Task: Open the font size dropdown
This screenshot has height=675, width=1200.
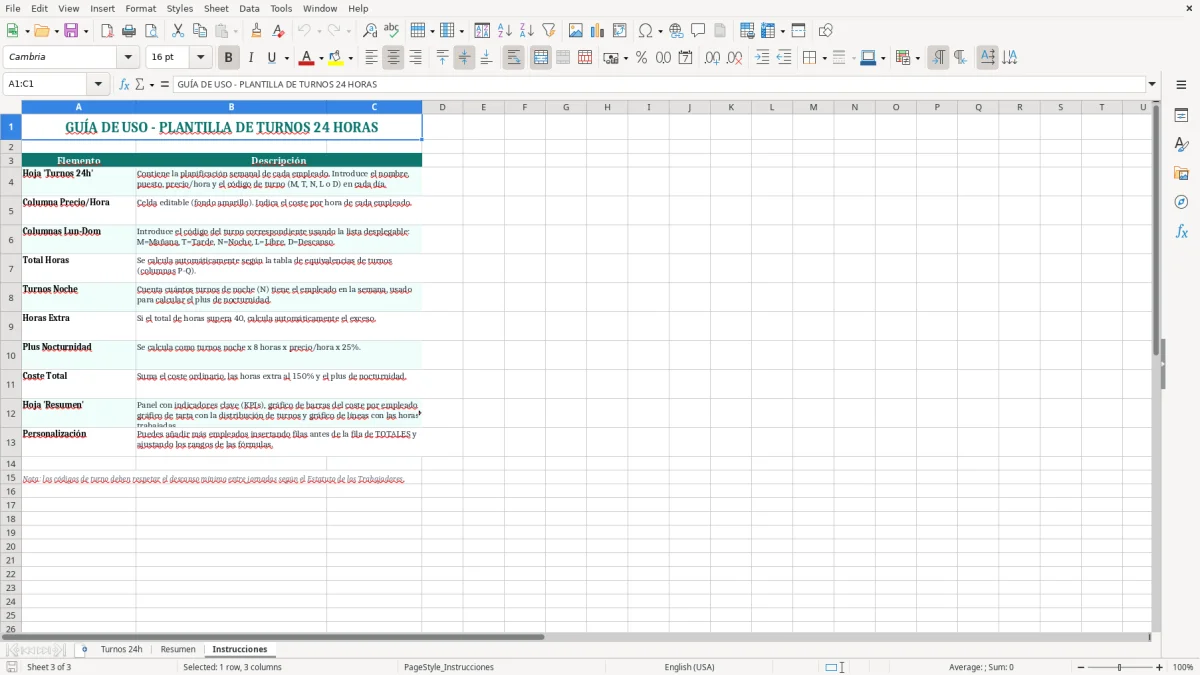Action: pyautogui.click(x=201, y=58)
